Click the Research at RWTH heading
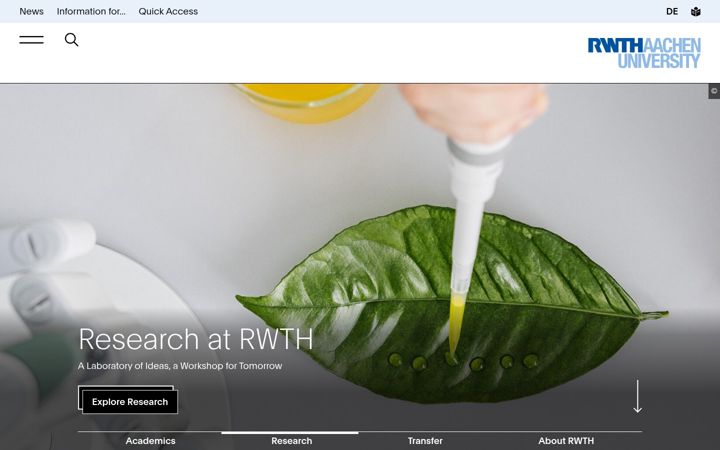Image resolution: width=720 pixels, height=450 pixels. point(196,339)
